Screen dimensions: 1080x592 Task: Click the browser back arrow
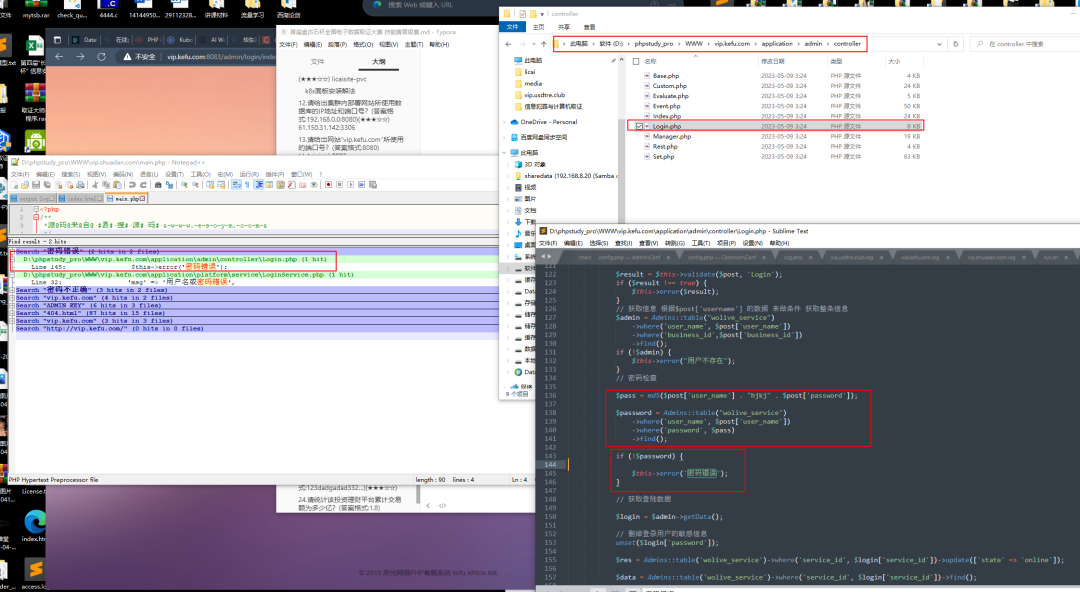(59, 57)
